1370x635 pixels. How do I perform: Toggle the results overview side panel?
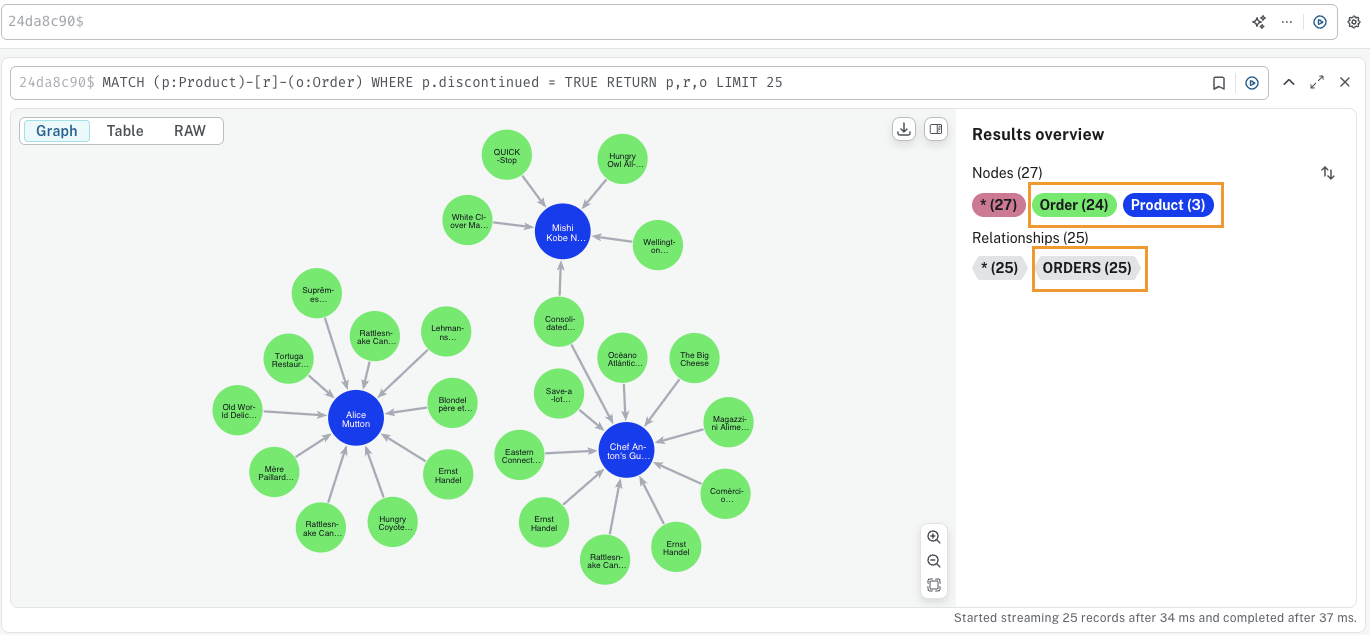click(x=935, y=129)
